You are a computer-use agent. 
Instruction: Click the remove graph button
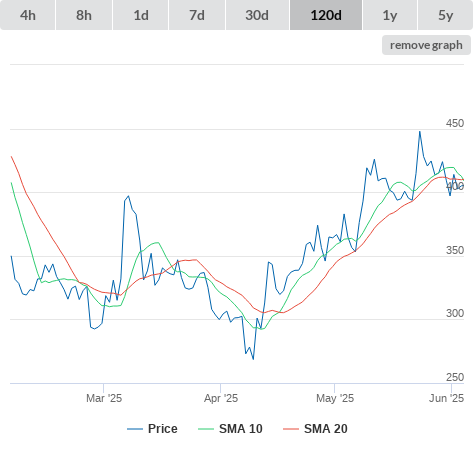point(426,45)
